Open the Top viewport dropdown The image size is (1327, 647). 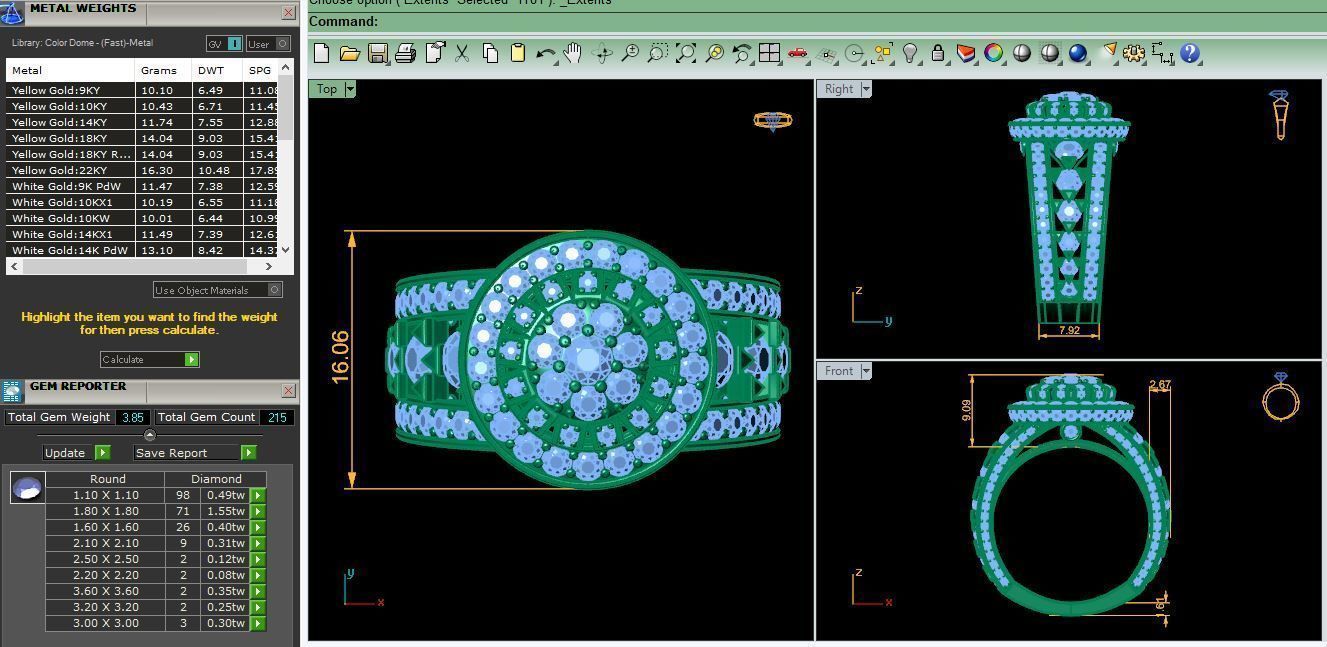(x=349, y=89)
